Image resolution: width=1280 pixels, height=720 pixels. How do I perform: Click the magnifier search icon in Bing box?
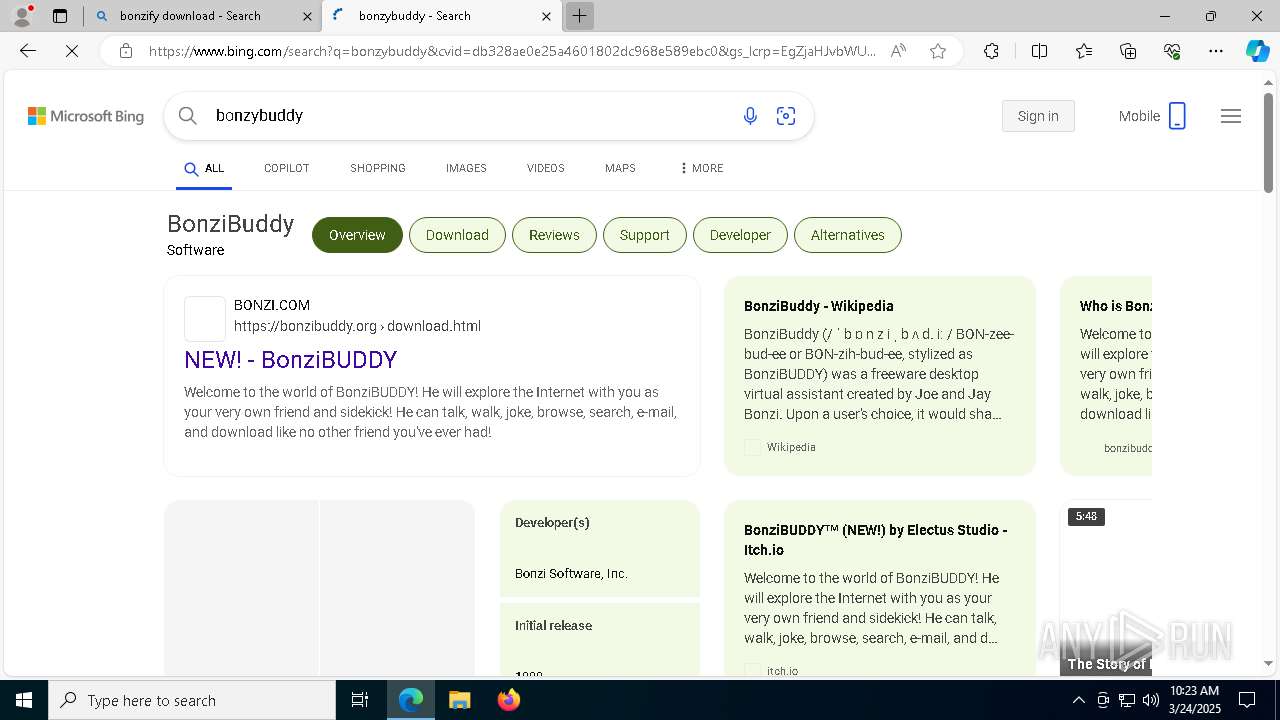tap(187, 116)
